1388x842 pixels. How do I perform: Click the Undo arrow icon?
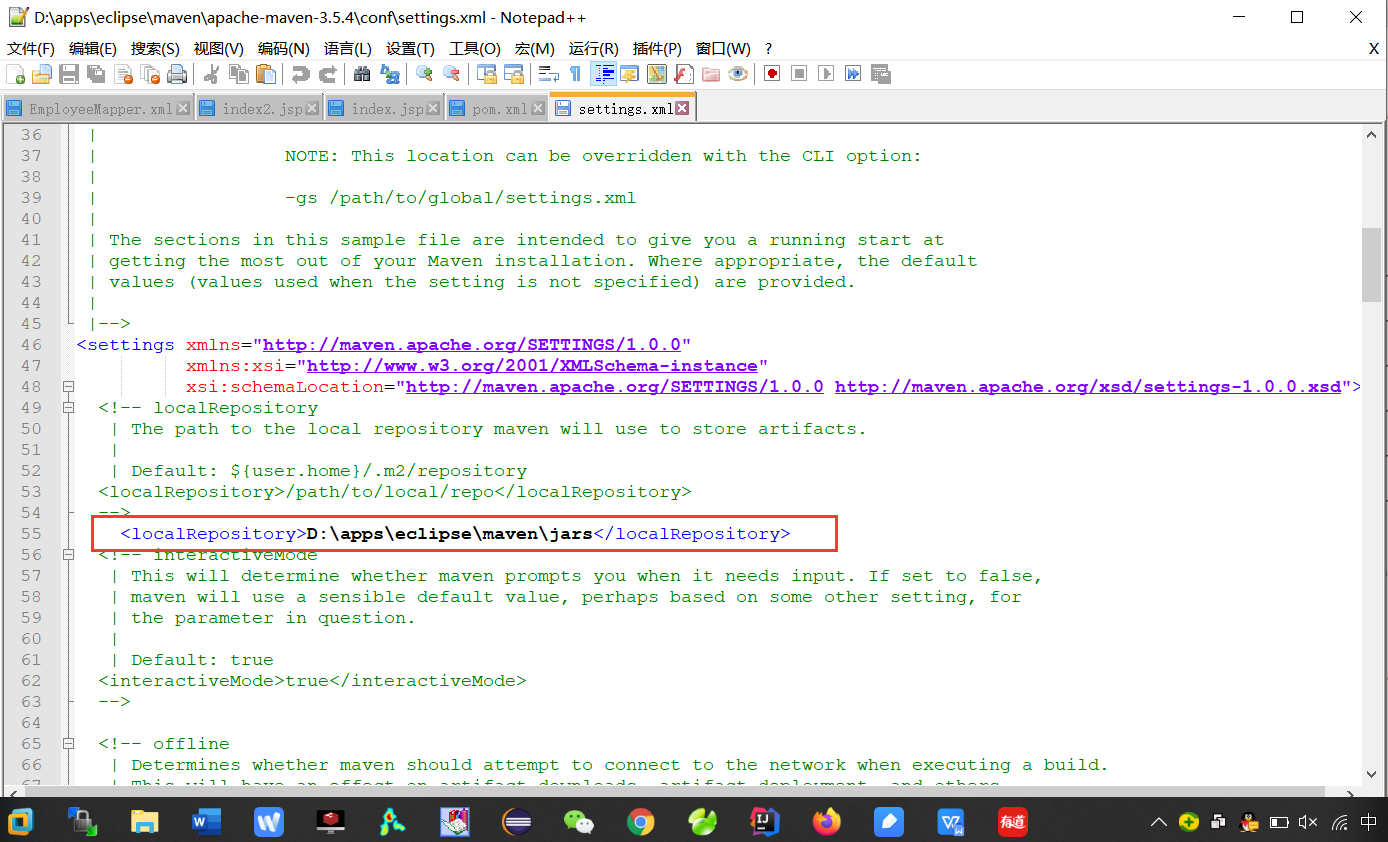coord(300,74)
